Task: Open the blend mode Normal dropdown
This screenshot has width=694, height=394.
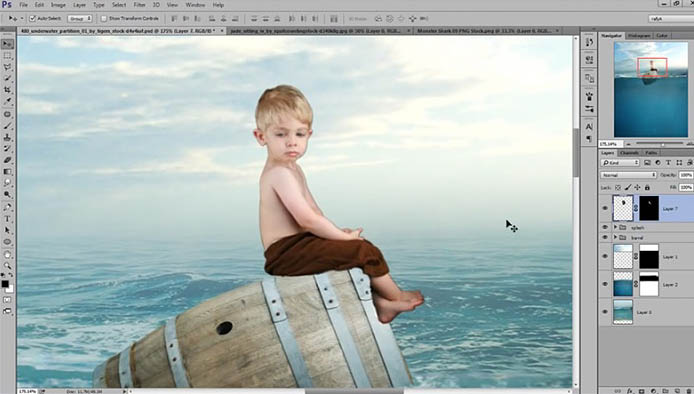Action: (628, 175)
